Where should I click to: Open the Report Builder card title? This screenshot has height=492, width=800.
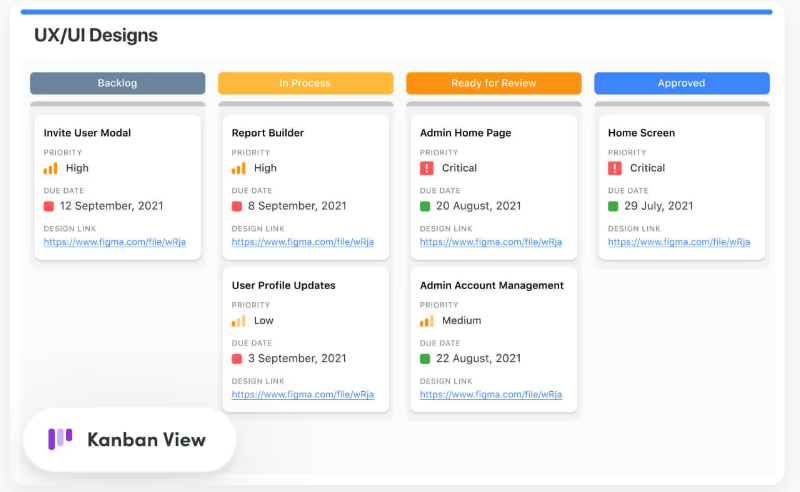268,133
